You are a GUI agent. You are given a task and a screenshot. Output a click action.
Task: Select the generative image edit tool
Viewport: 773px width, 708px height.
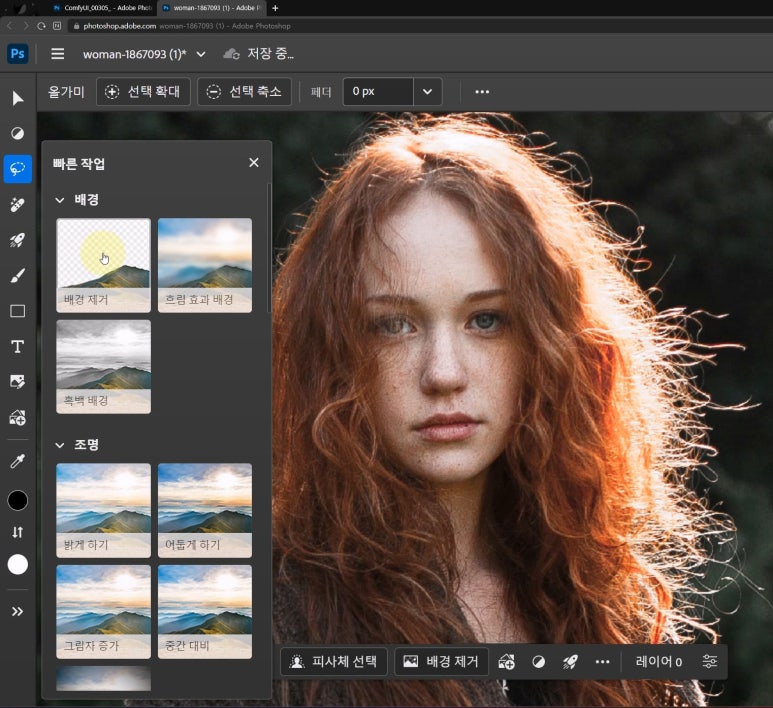(18, 382)
